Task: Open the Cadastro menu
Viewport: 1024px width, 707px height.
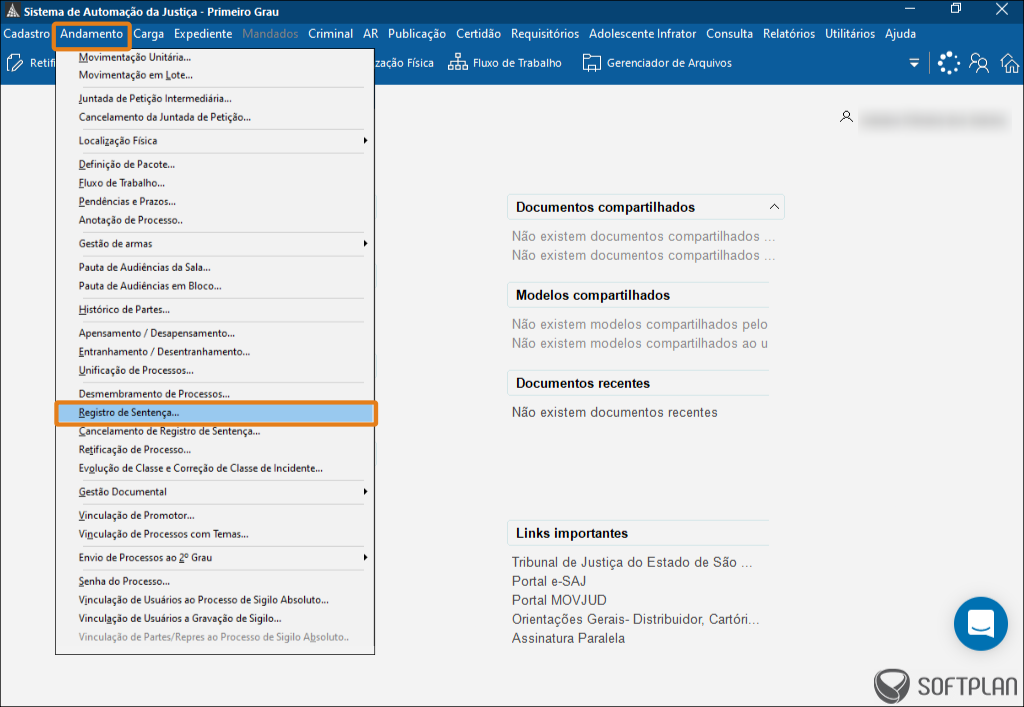Action: (x=26, y=34)
